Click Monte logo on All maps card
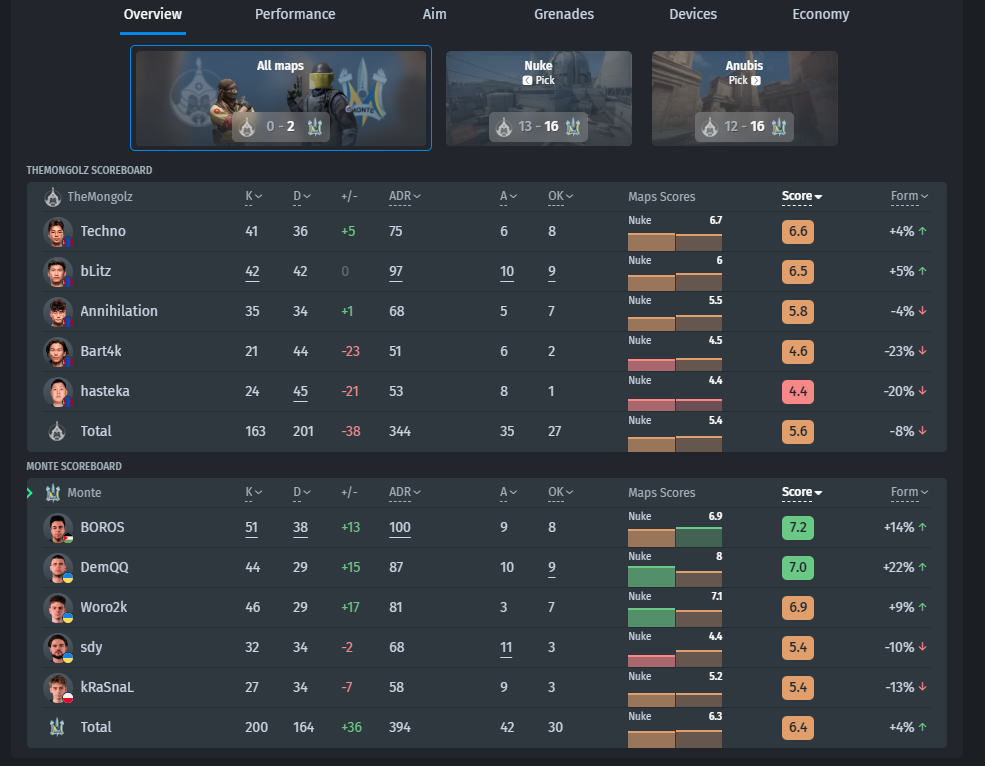 click(x=315, y=127)
